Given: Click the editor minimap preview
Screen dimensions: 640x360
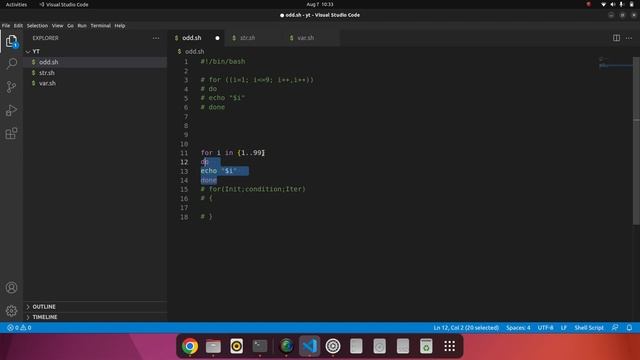Looking at the screenshot, I should (615, 63).
